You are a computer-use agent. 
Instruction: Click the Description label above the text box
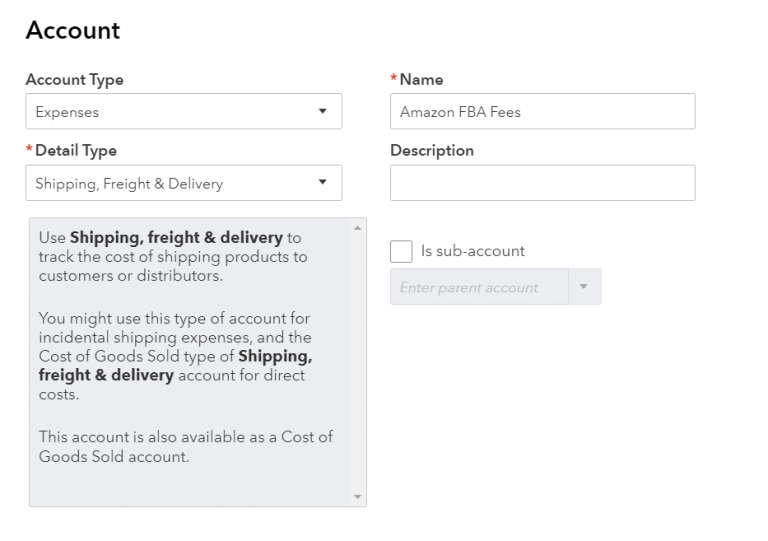[431, 151]
